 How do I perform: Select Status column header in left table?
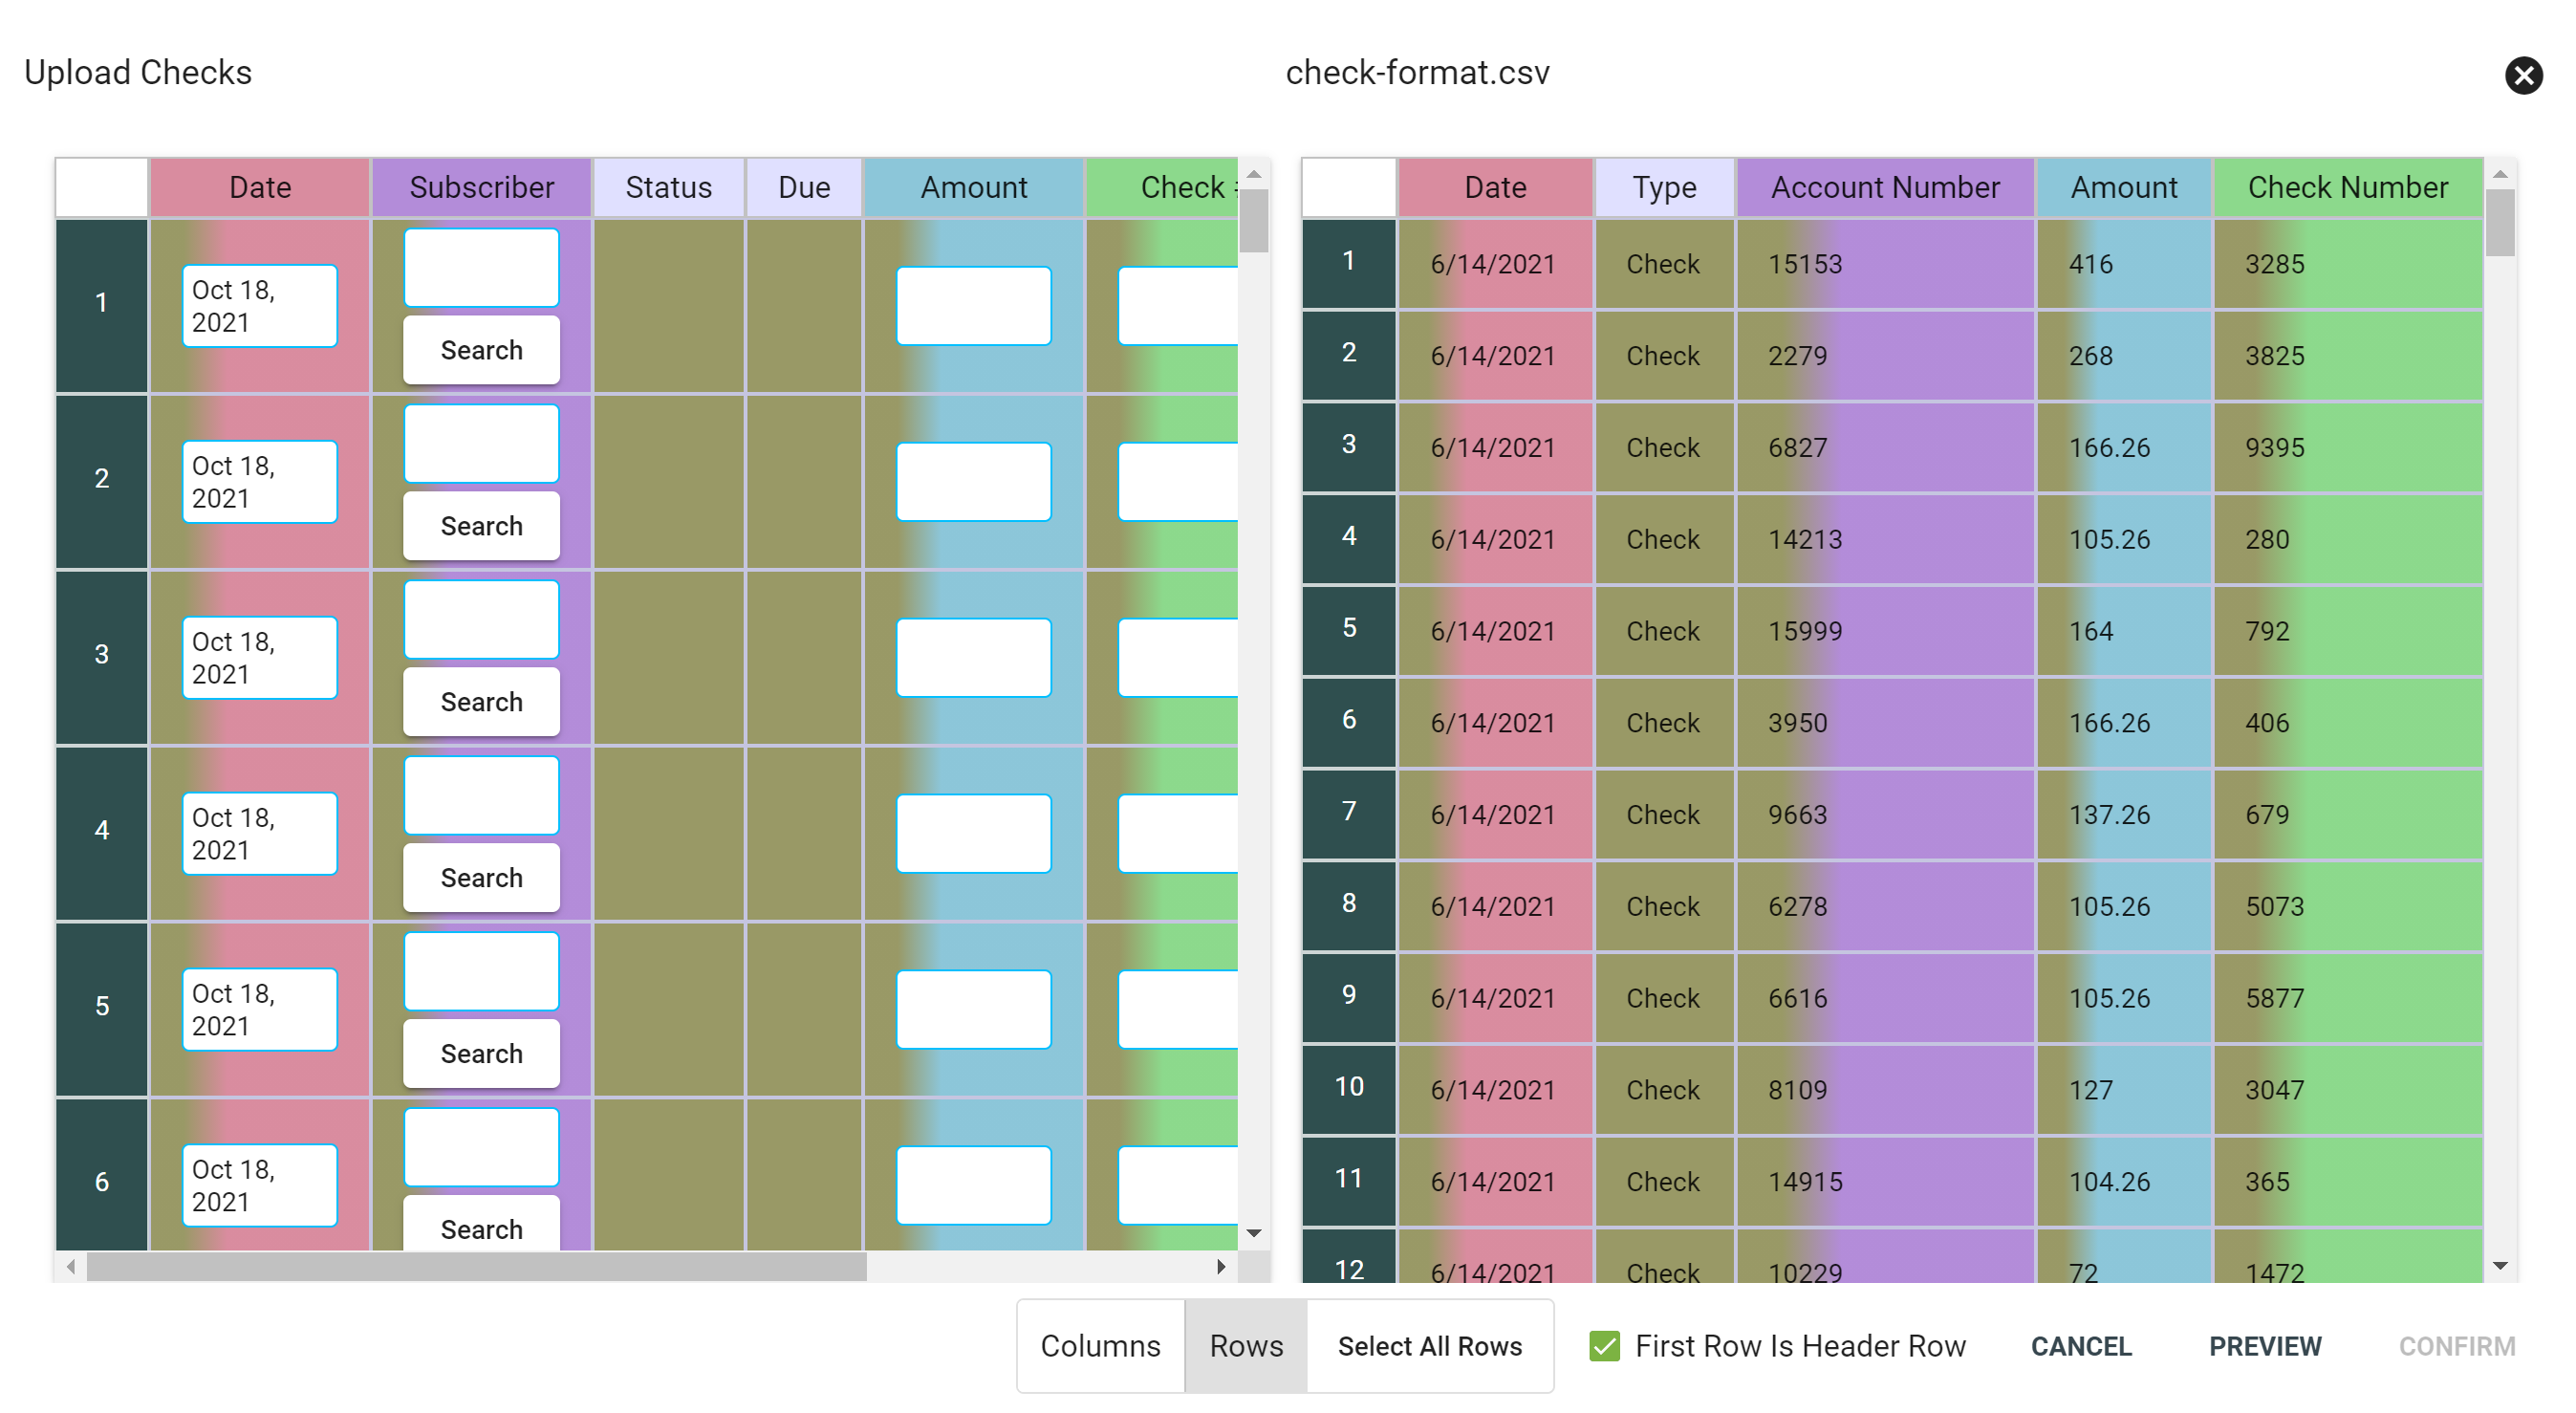click(x=668, y=187)
